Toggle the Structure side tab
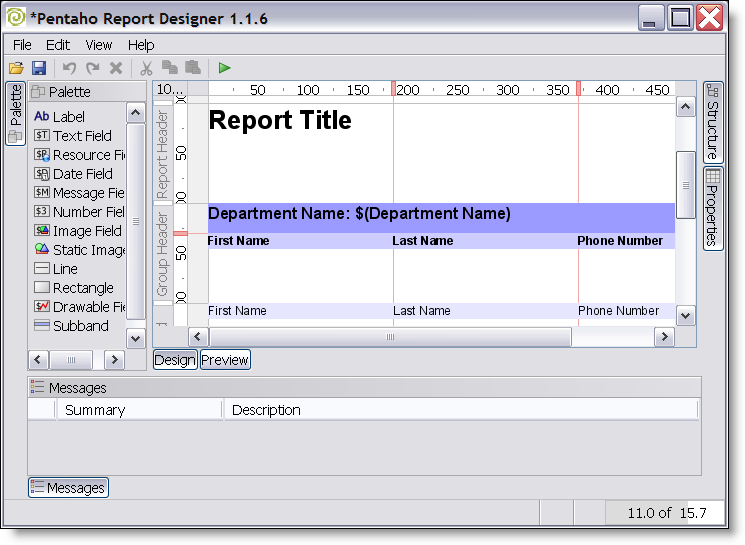The image size is (745, 545). (x=713, y=122)
